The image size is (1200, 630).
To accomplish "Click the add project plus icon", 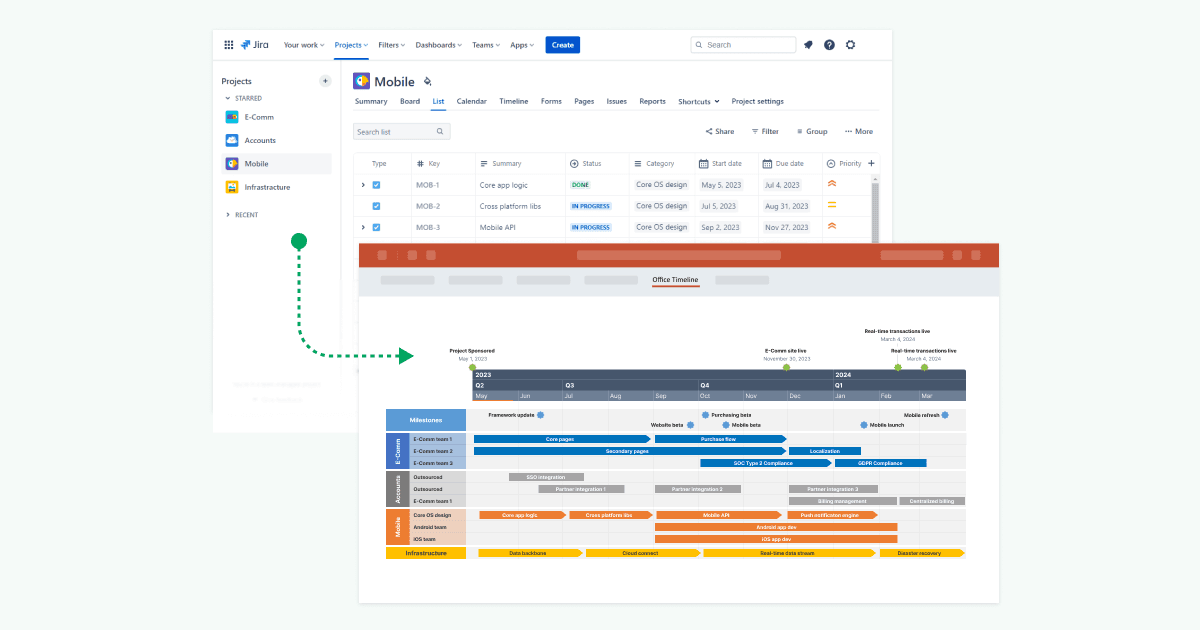I will coord(326,81).
